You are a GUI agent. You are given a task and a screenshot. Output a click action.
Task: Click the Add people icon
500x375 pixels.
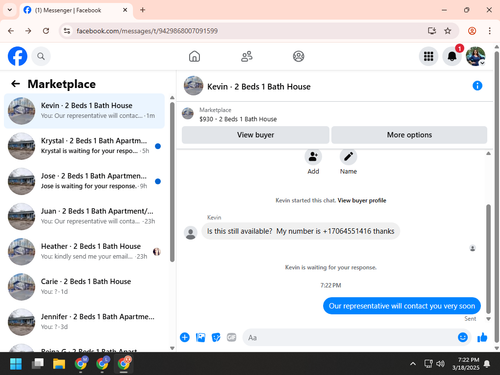[x=313, y=157]
